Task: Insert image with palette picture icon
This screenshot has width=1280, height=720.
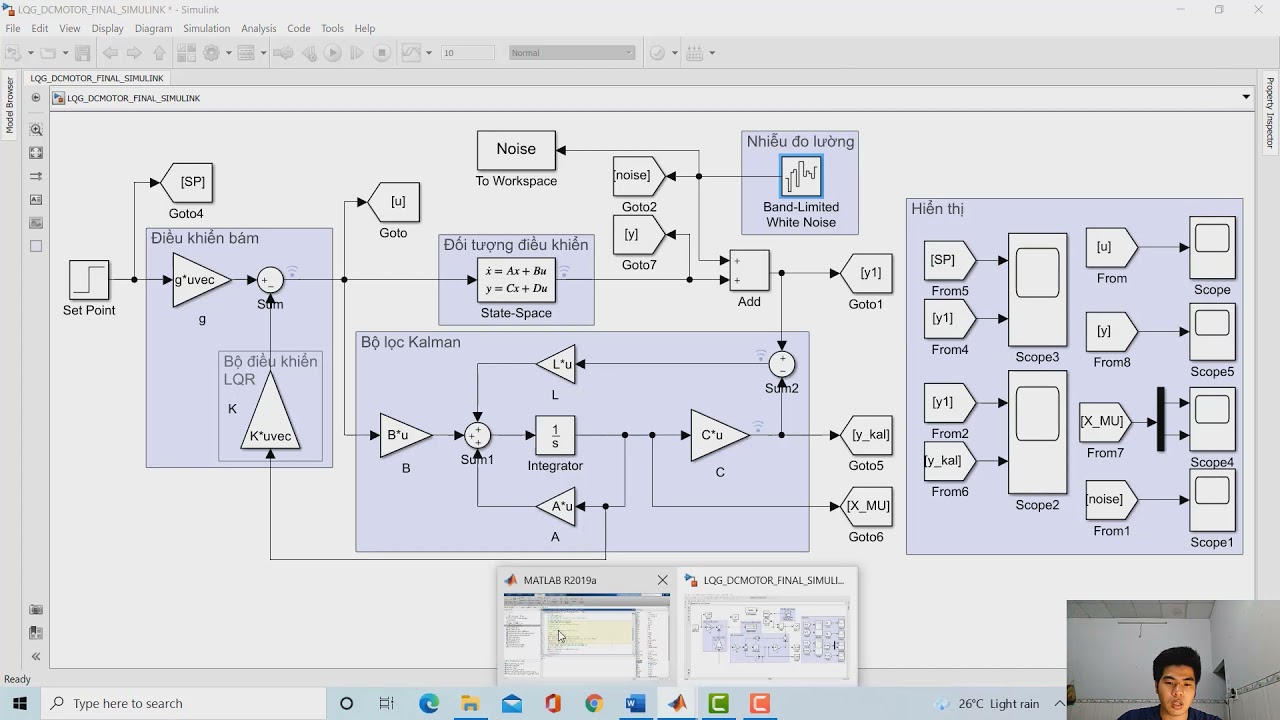Action: click(x=36, y=223)
